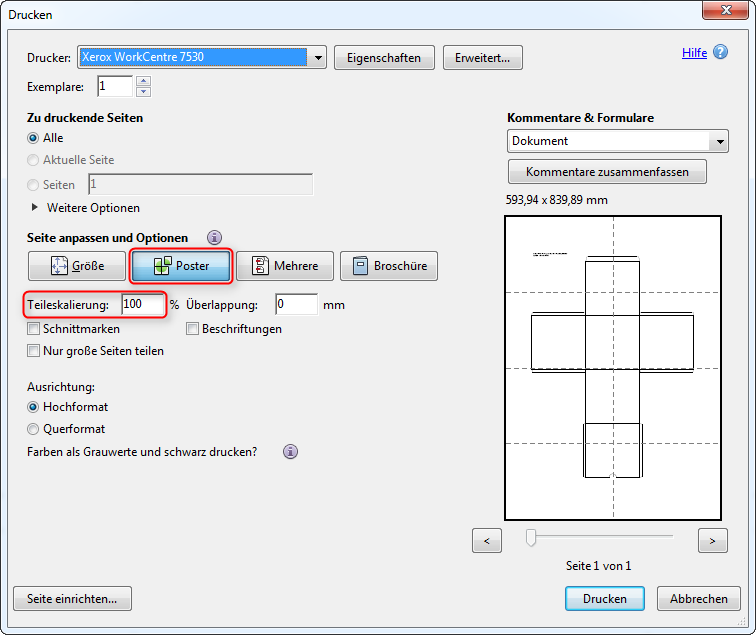Screen dimensions: 756x635
Task: Click the Drucken button to print
Action: 605,599
